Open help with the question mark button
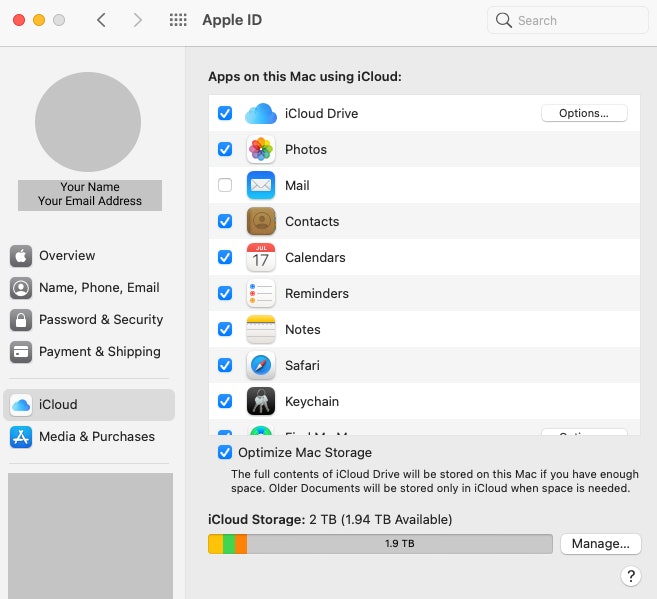Screen dimensions: 657x599 point(631,576)
